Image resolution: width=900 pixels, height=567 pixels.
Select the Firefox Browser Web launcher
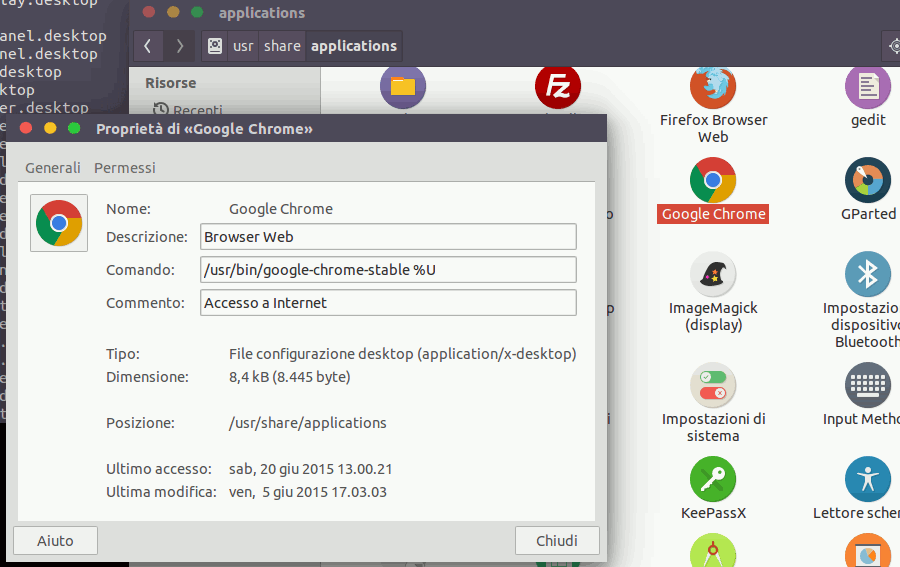pyautogui.click(x=713, y=87)
